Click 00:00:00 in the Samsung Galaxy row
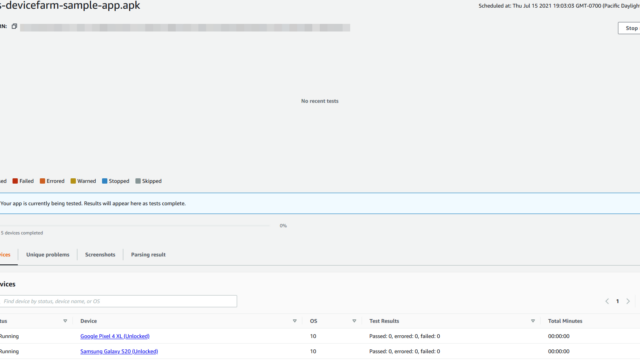Image resolution: width=640 pixels, height=360 pixels. click(x=558, y=351)
